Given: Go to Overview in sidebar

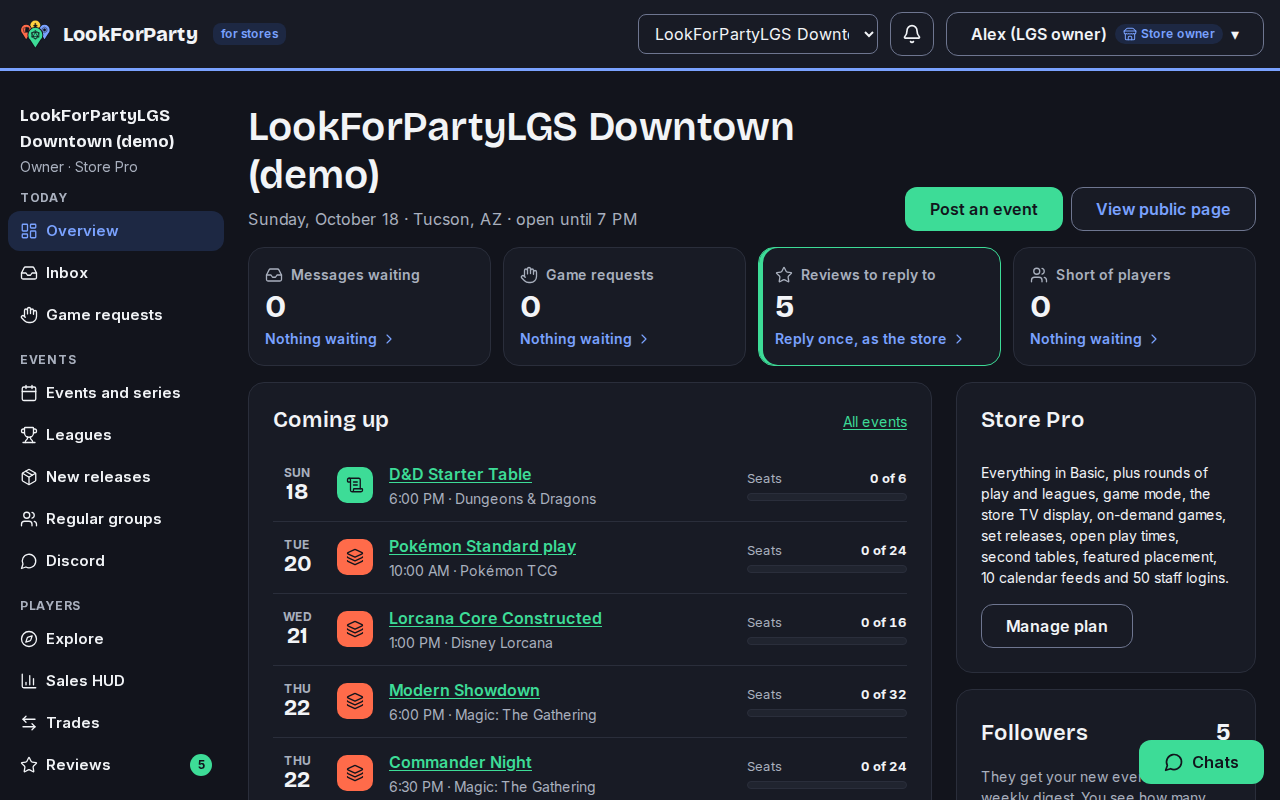Looking at the screenshot, I should point(116,231).
